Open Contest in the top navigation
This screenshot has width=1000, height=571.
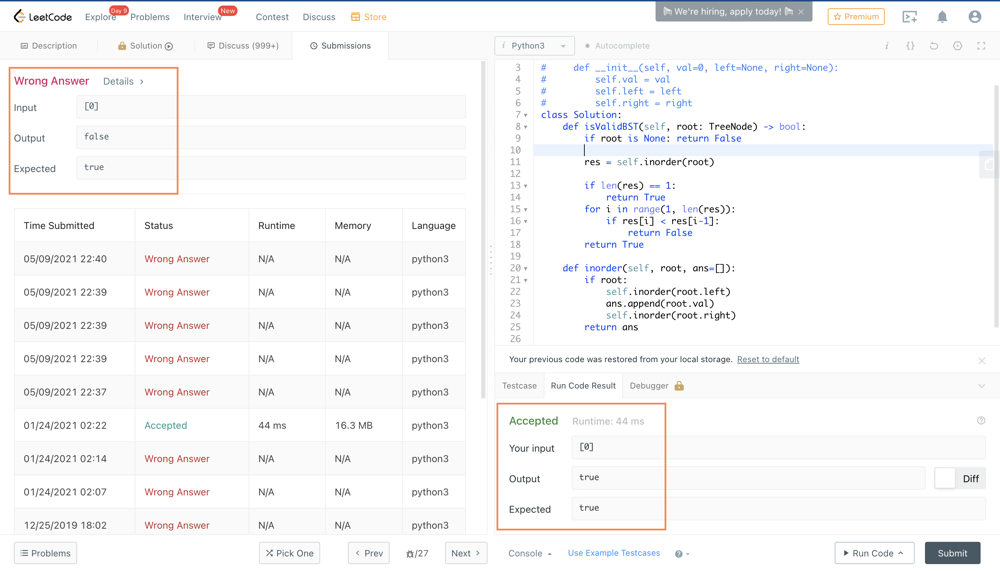point(272,17)
